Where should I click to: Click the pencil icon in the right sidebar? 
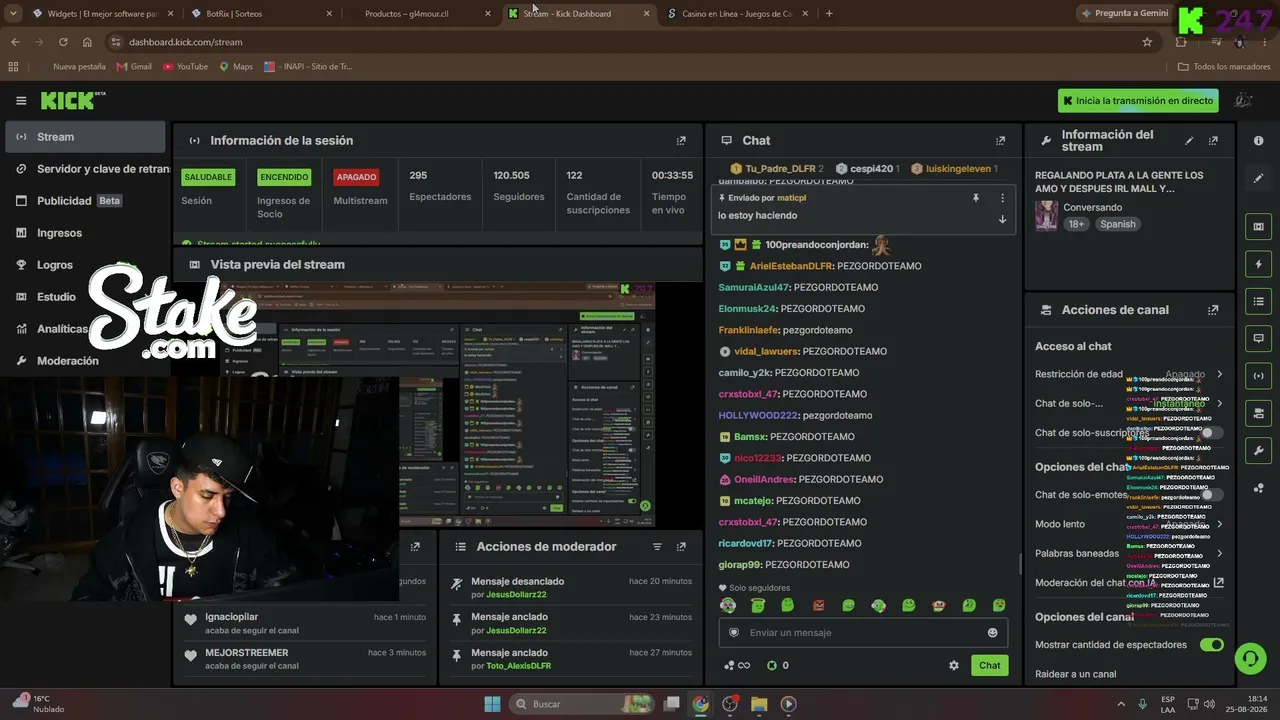point(1258,178)
